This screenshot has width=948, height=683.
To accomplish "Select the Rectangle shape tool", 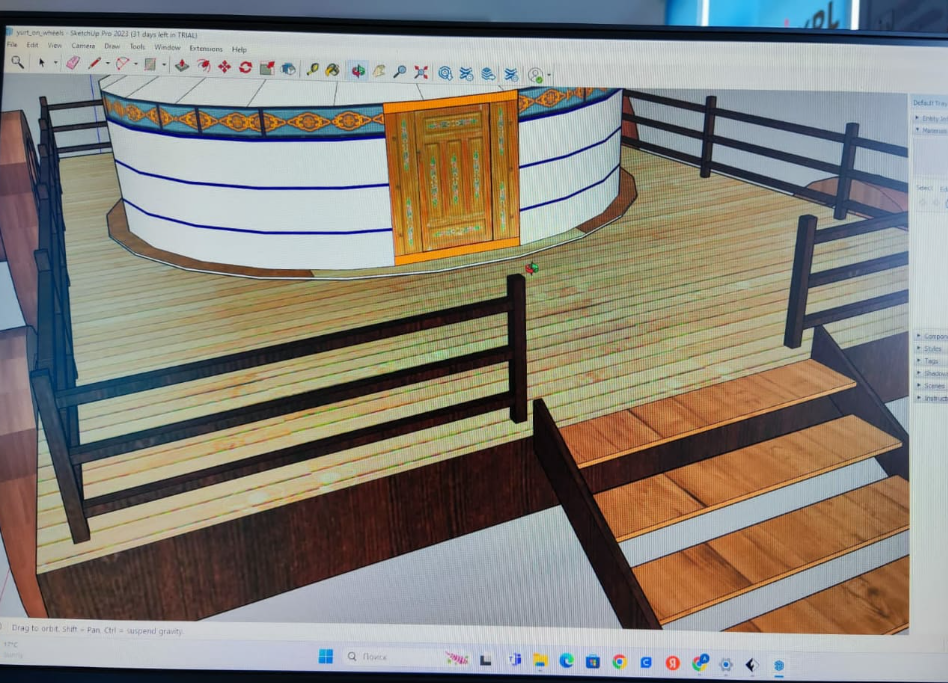I will (x=151, y=65).
